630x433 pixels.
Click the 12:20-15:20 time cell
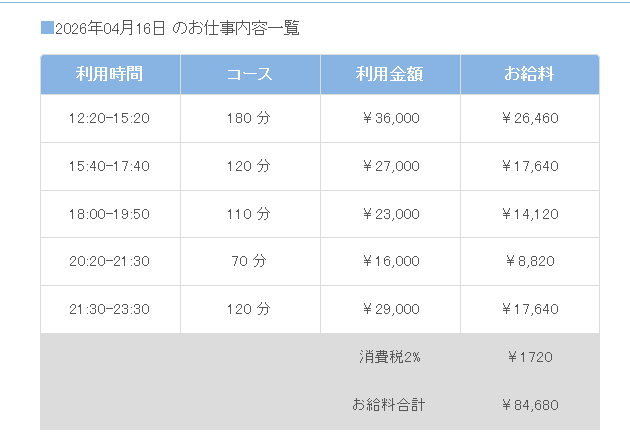[x=110, y=118]
